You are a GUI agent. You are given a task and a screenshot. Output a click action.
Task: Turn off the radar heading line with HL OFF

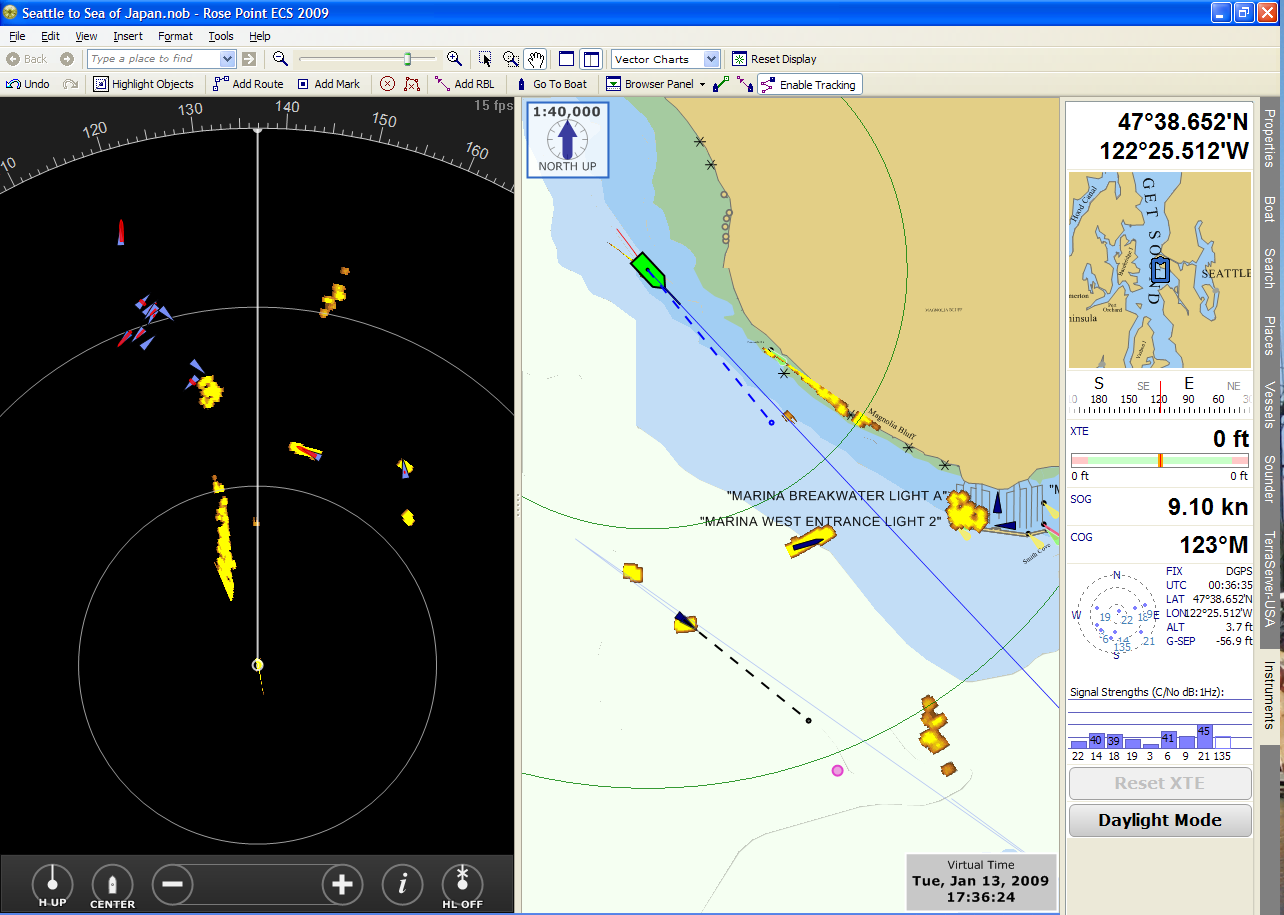tap(462, 885)
